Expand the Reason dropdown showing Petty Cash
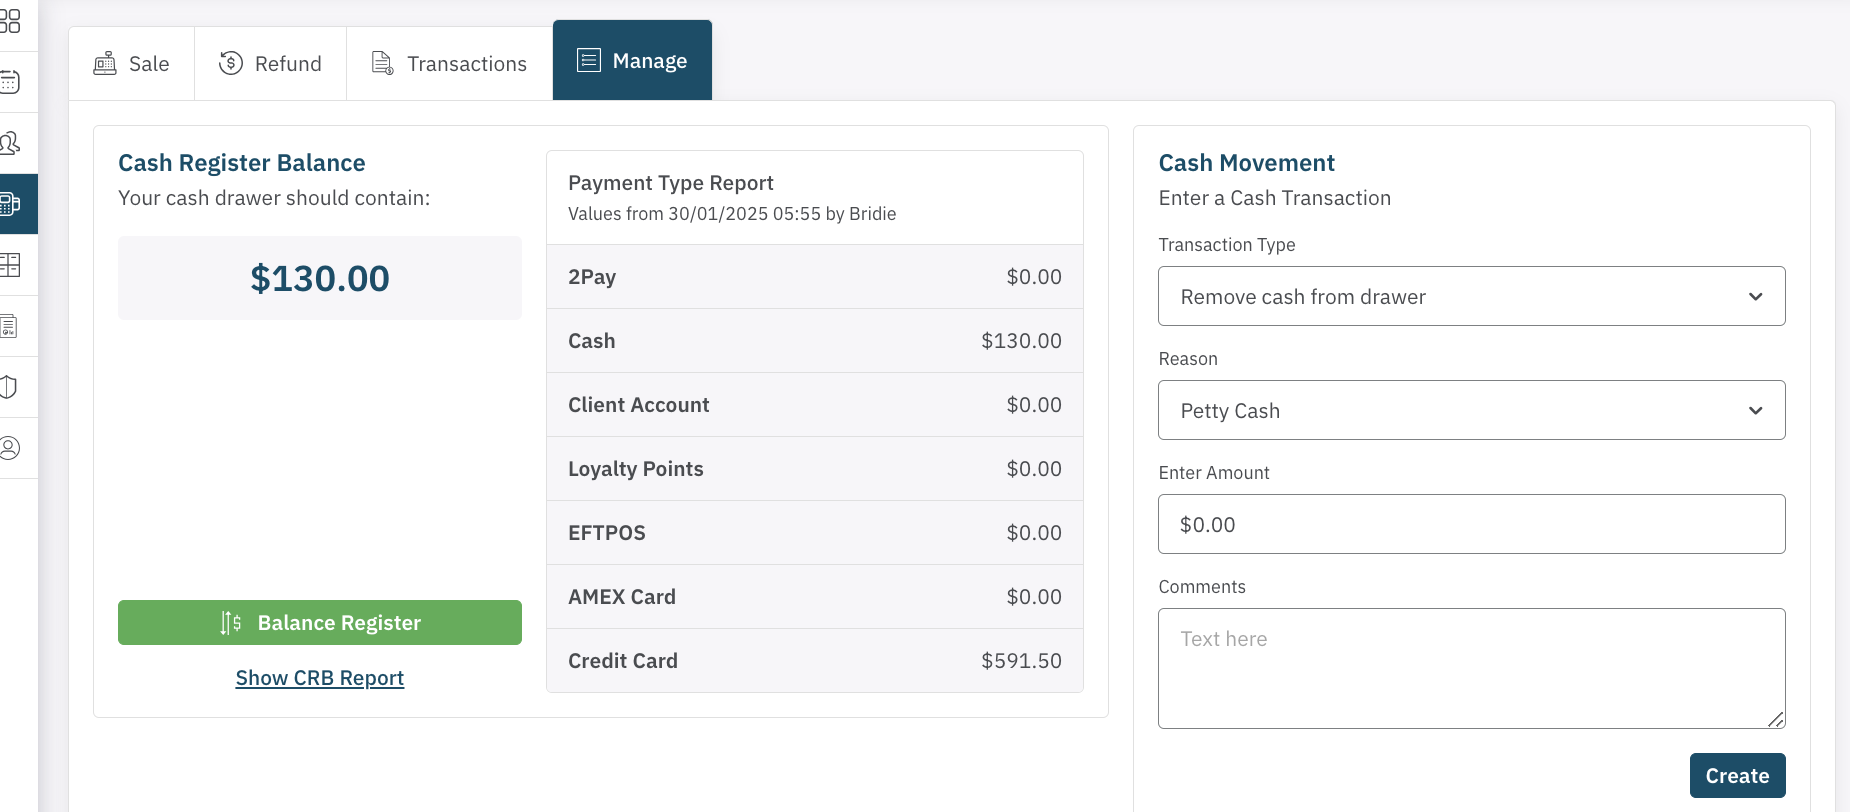1850x812 pixels. (x=1470, y=410)
